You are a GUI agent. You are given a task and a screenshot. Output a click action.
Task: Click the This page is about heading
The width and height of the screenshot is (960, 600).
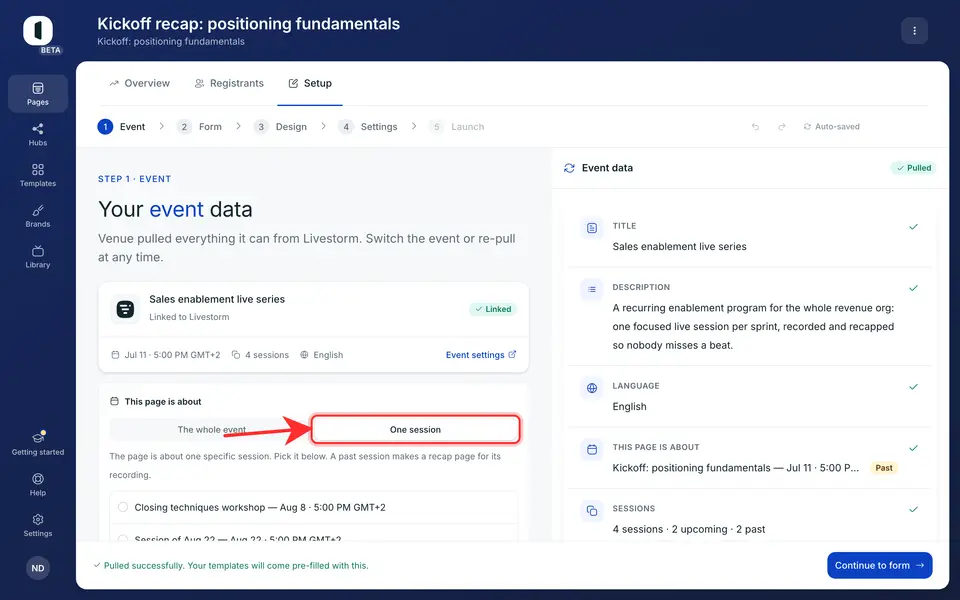163,402
